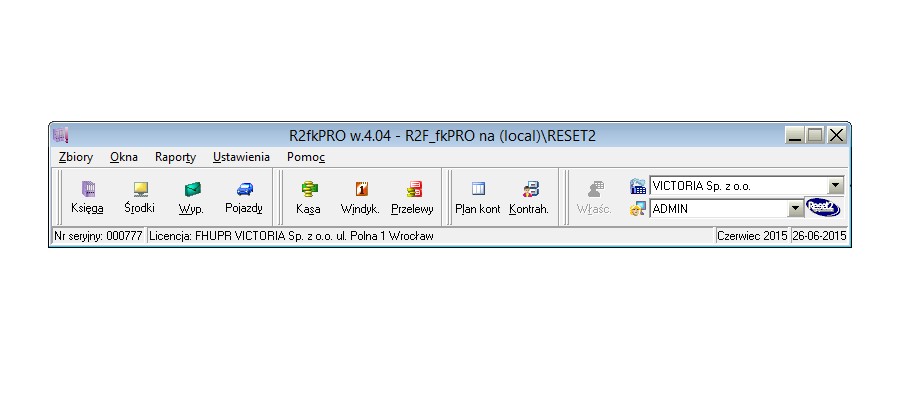
Task: Open the Zbiory menu
Action: (76, 157)
